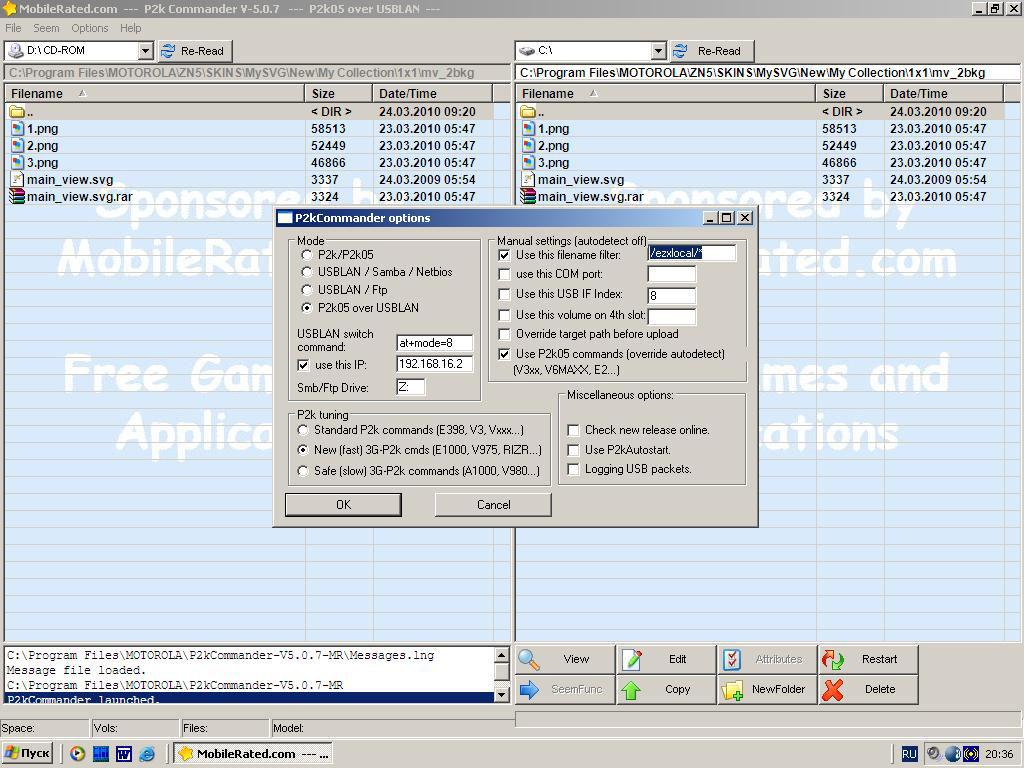Open media player from quick launch
Viewport: 1024px width, 768px height.
tap(77, 754)
